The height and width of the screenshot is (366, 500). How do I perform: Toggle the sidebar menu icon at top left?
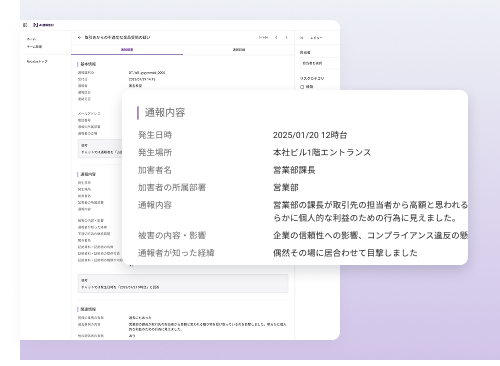tap(25, 25)
